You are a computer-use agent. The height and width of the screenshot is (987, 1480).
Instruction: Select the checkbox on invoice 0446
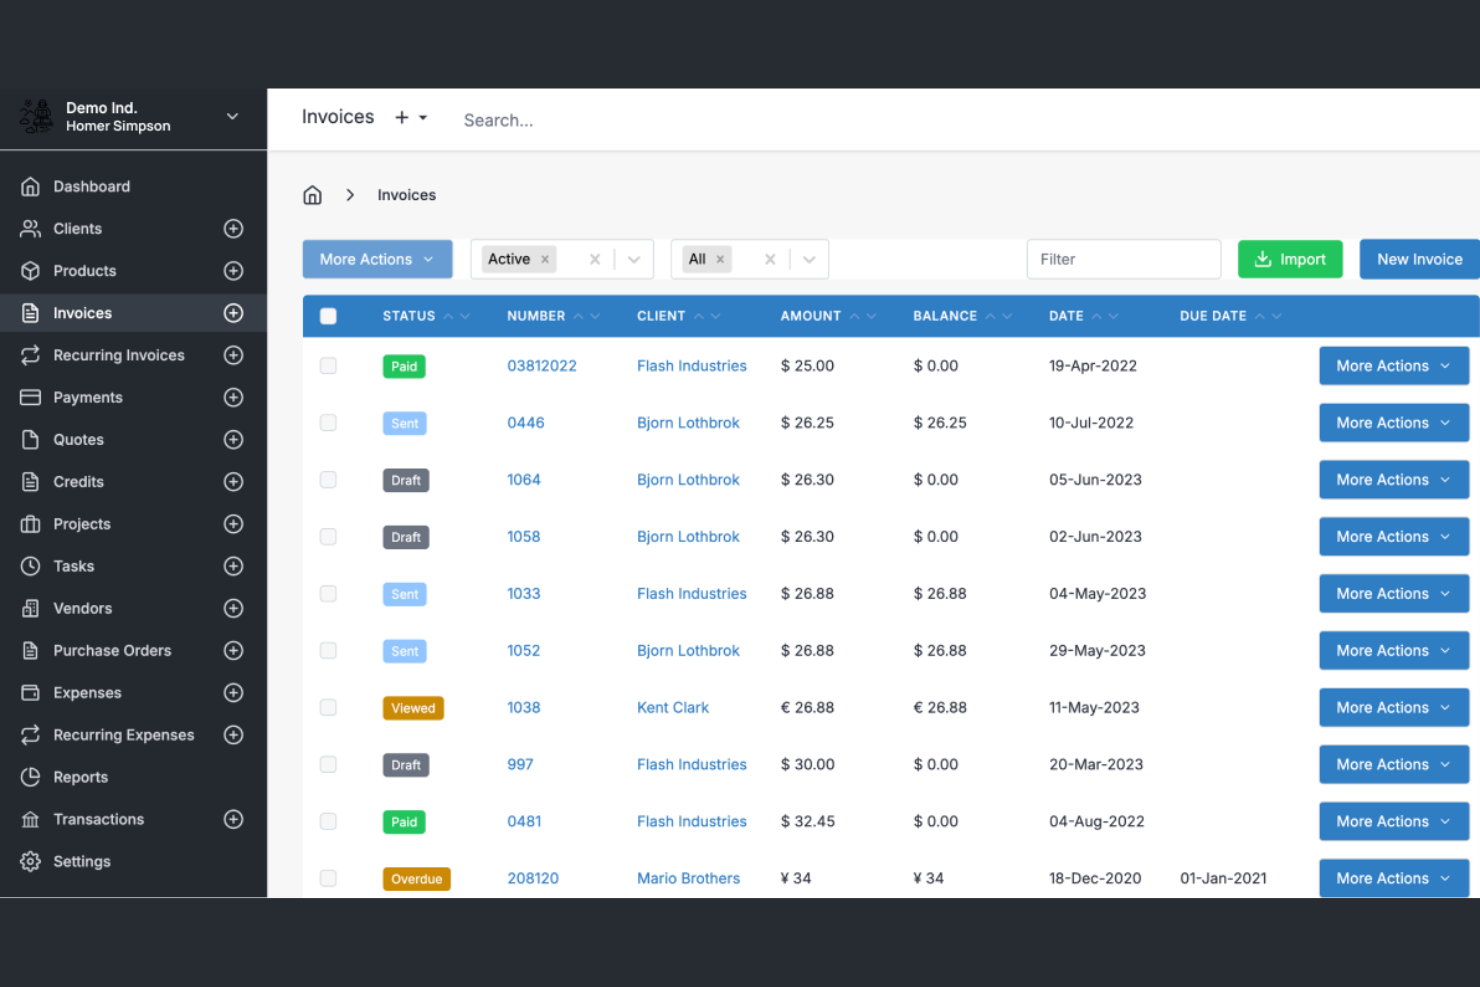coord(328,422)
